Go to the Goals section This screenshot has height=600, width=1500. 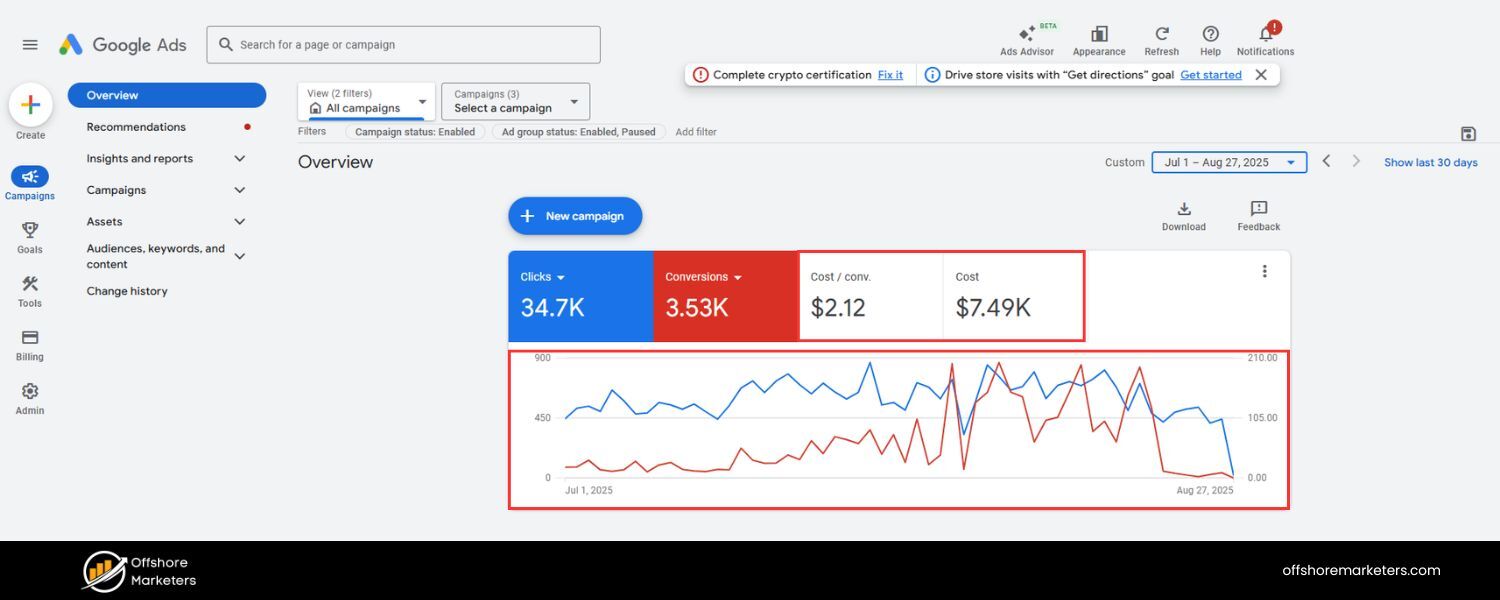pos(30,237)
